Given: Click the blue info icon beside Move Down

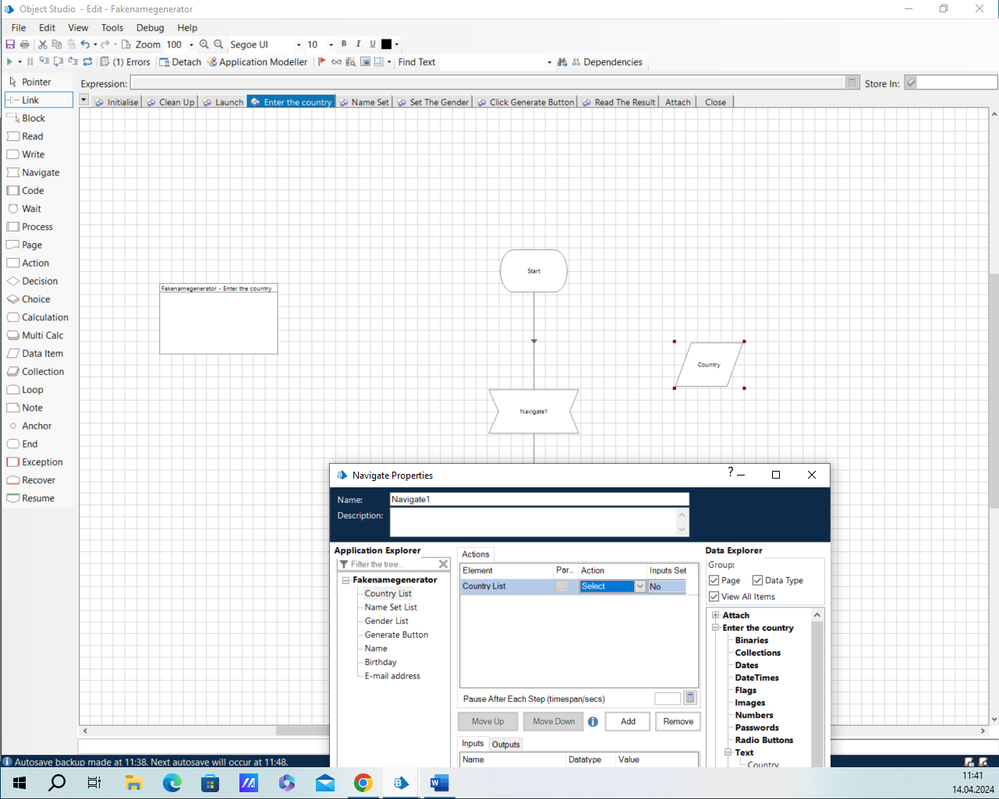Looking at the screenshot, I should tap(593, 721).
